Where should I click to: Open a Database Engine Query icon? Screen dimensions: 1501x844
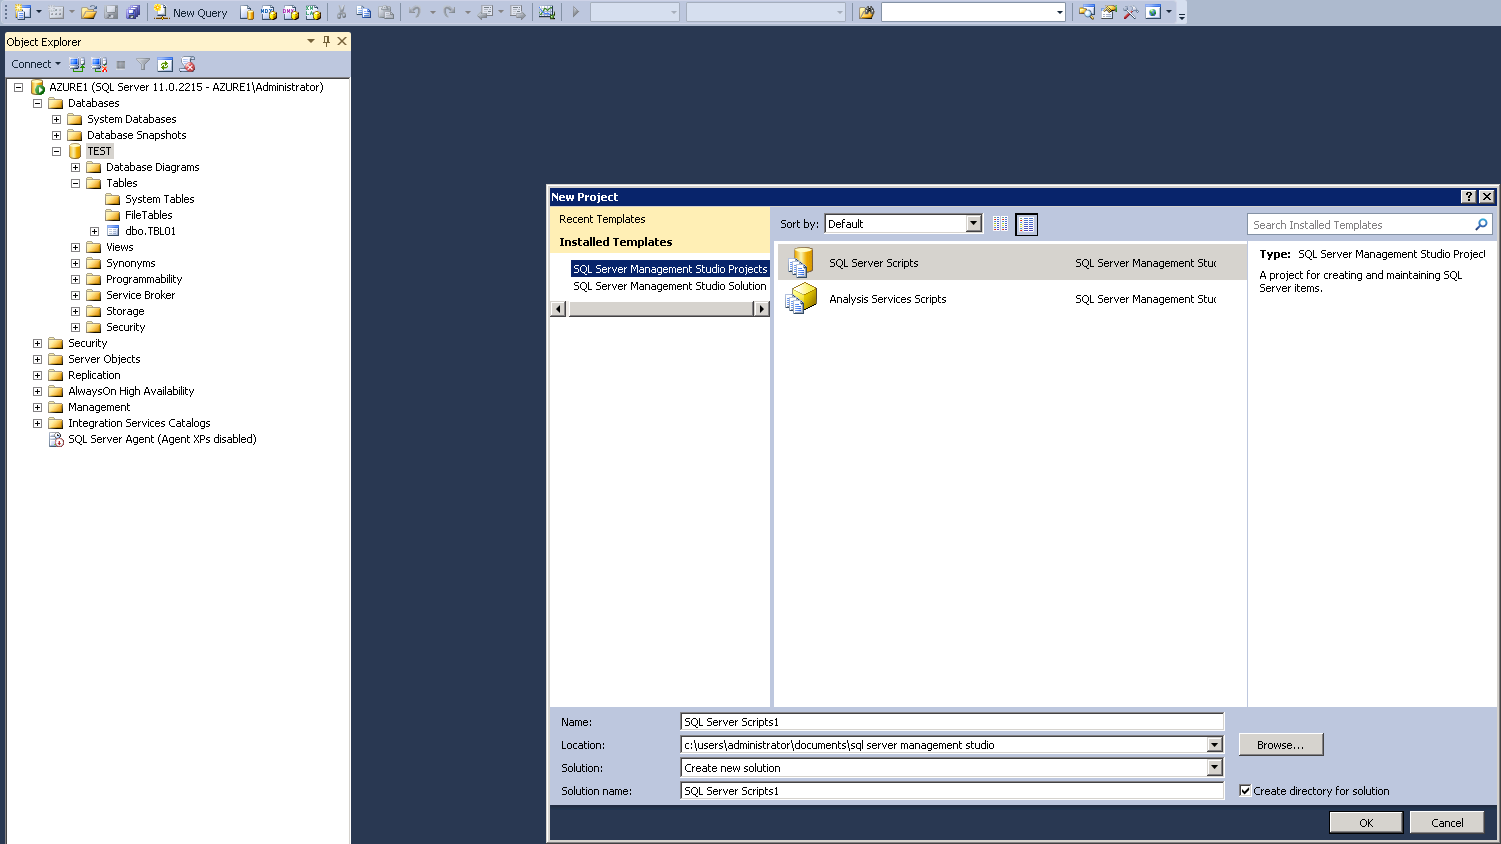pos(247,12)
